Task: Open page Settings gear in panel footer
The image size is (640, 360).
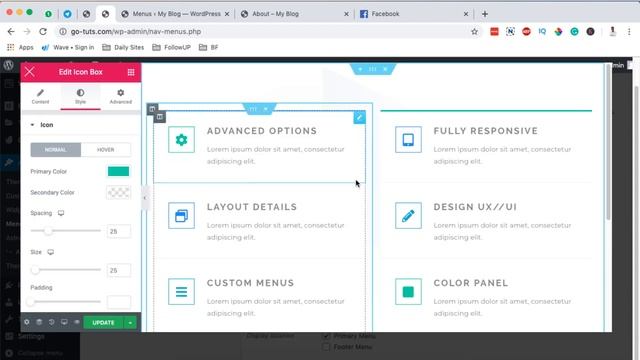Action: [x=27, y=322]
